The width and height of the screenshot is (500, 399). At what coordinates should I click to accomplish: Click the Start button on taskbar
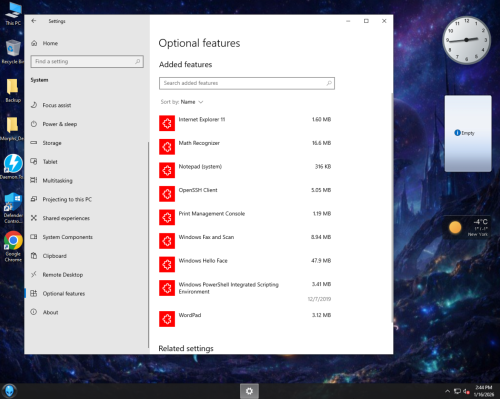(9, 391)
